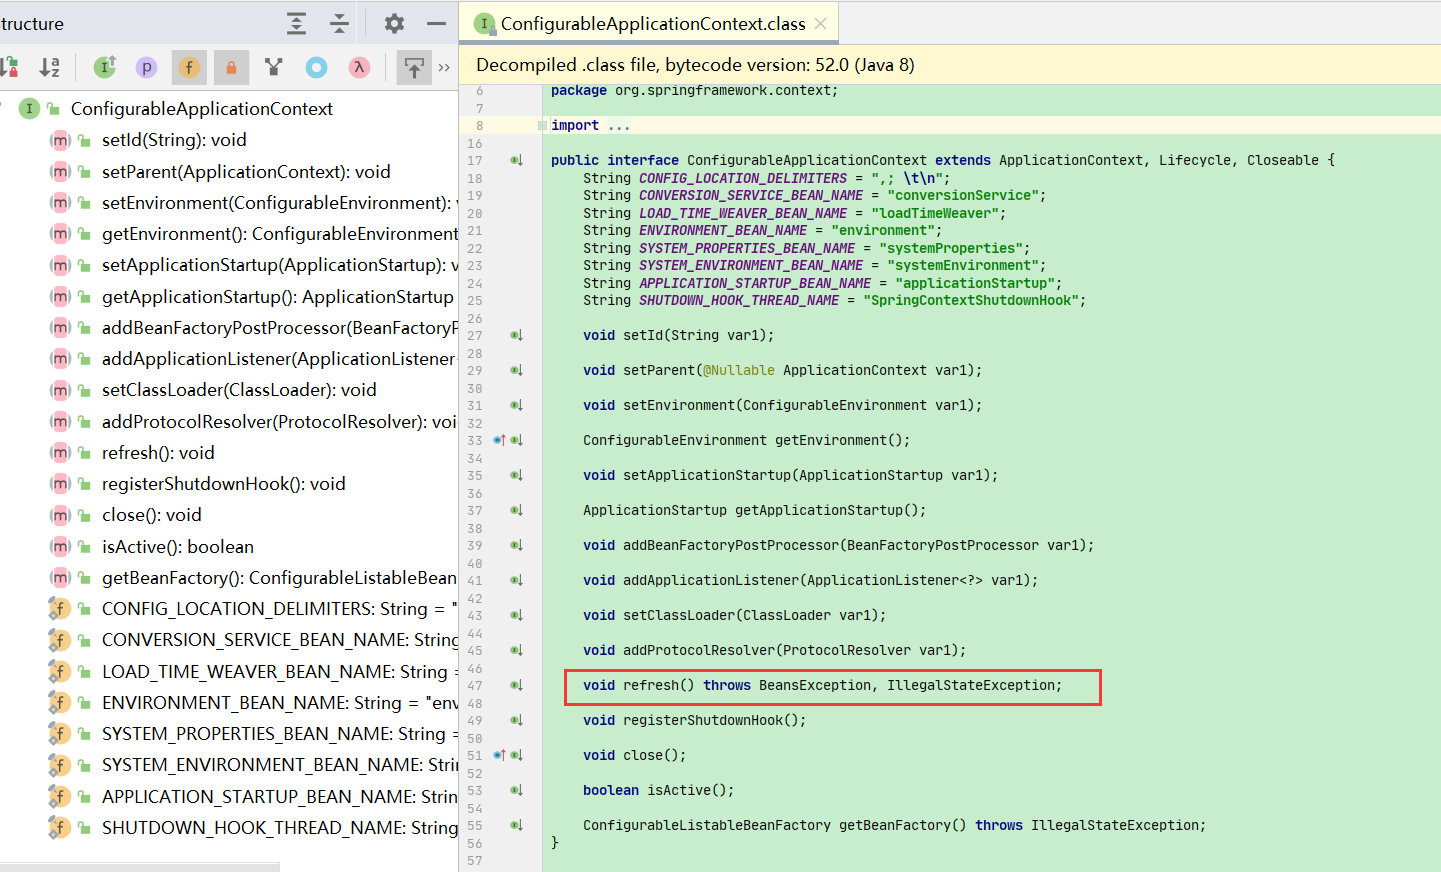The image size is (1441, 872).
Task: Select setApplicationStartup in Structure tree
Action: 279,265
